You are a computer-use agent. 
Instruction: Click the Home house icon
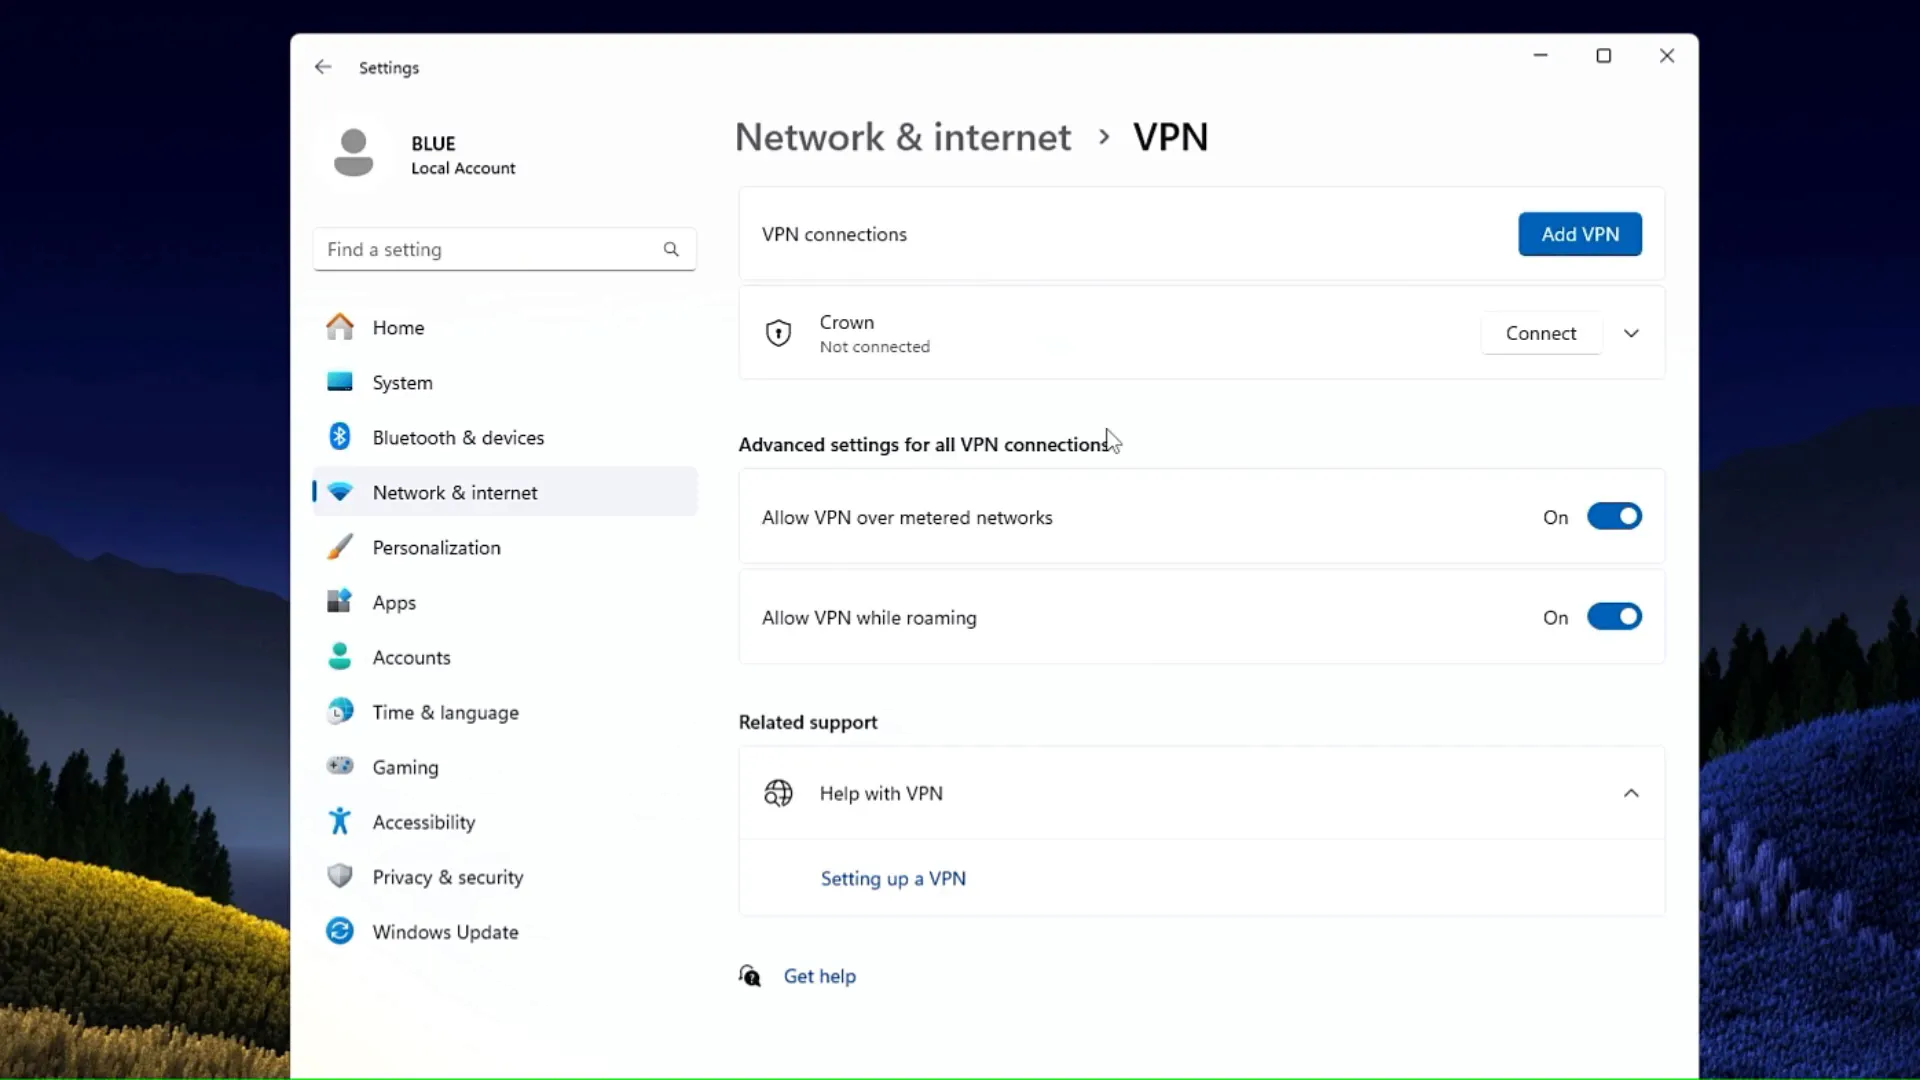click(x=340, y=327)
